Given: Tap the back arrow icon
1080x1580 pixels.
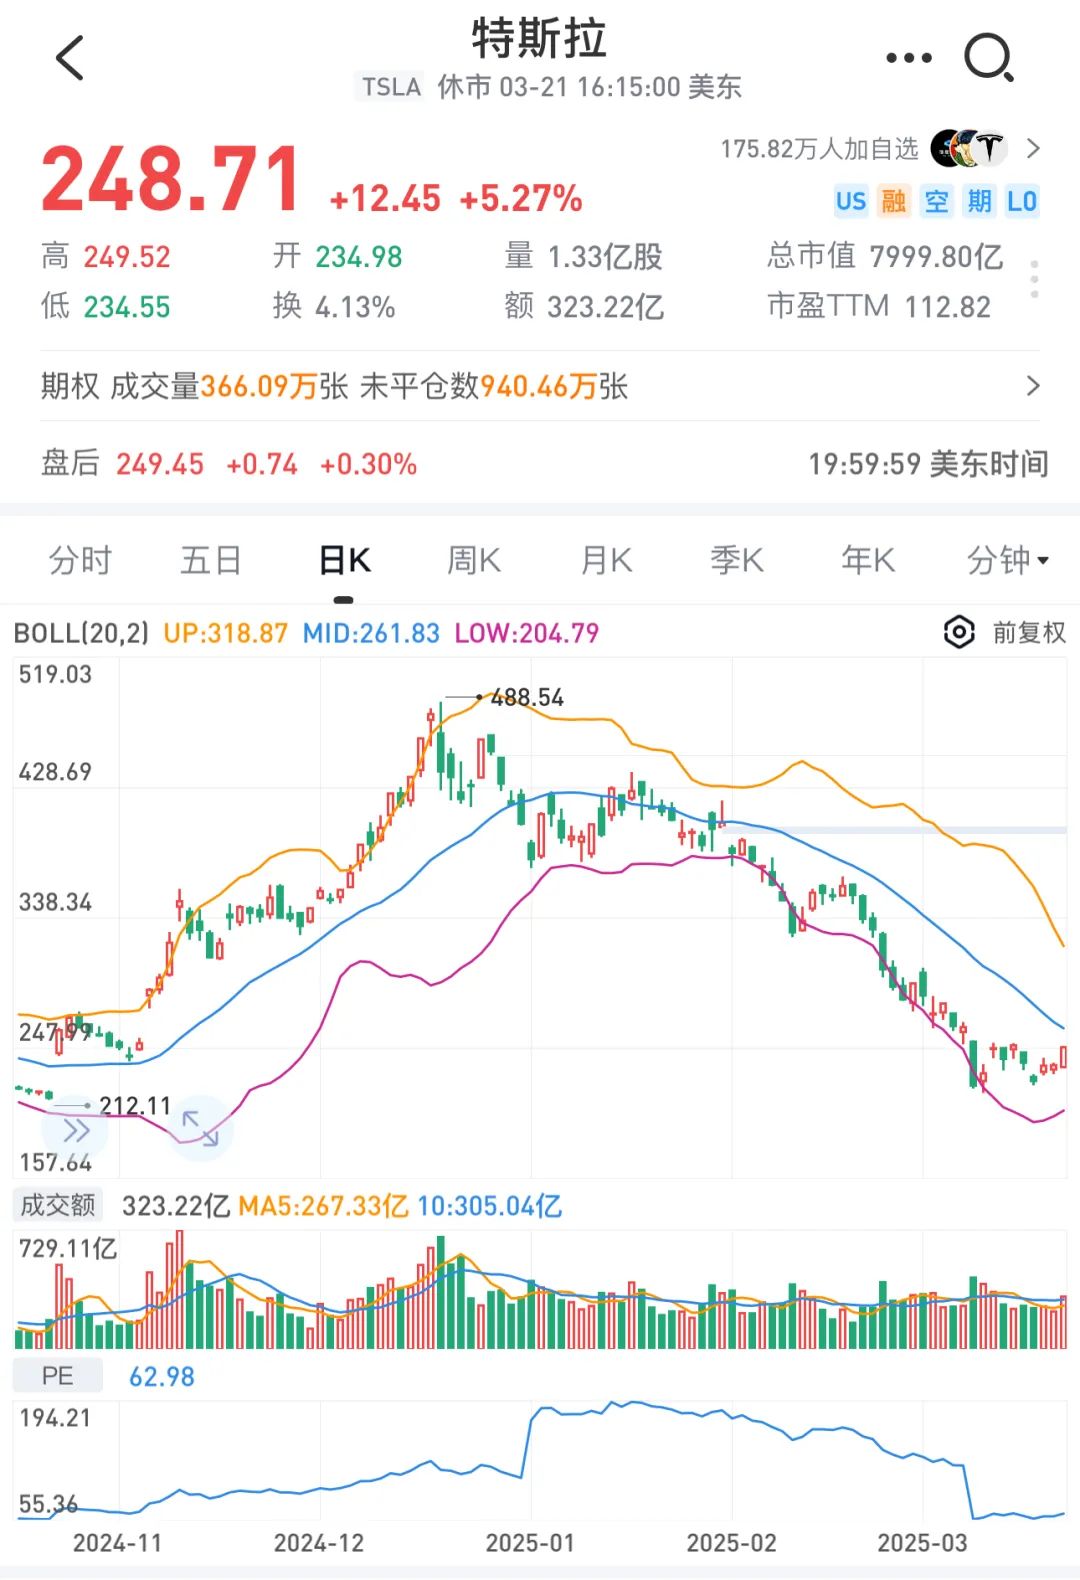Looking at the screenshot, I should click(69, 58).
